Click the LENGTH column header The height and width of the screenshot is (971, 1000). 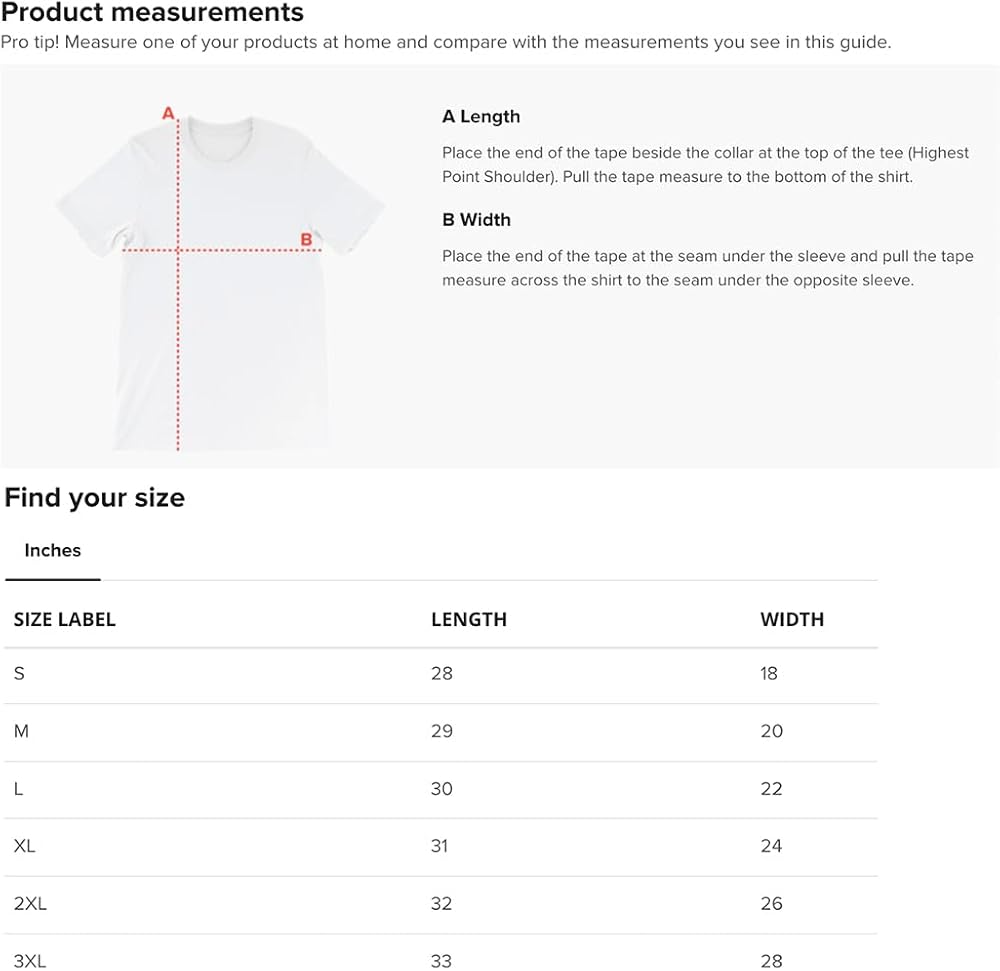(469, 619)
